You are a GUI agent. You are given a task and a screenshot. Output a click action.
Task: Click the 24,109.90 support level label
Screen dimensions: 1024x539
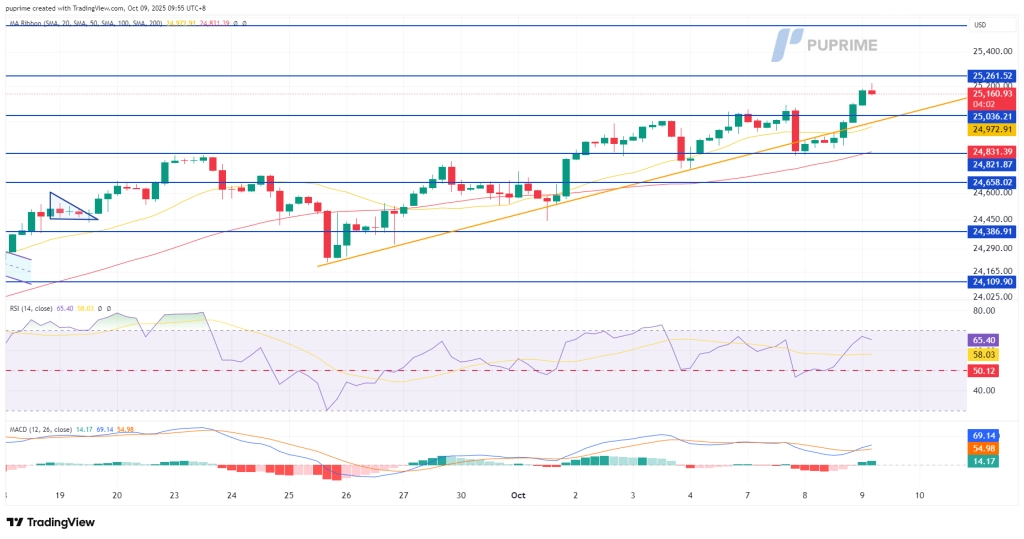pyautogui.click(x=992, y=282)
